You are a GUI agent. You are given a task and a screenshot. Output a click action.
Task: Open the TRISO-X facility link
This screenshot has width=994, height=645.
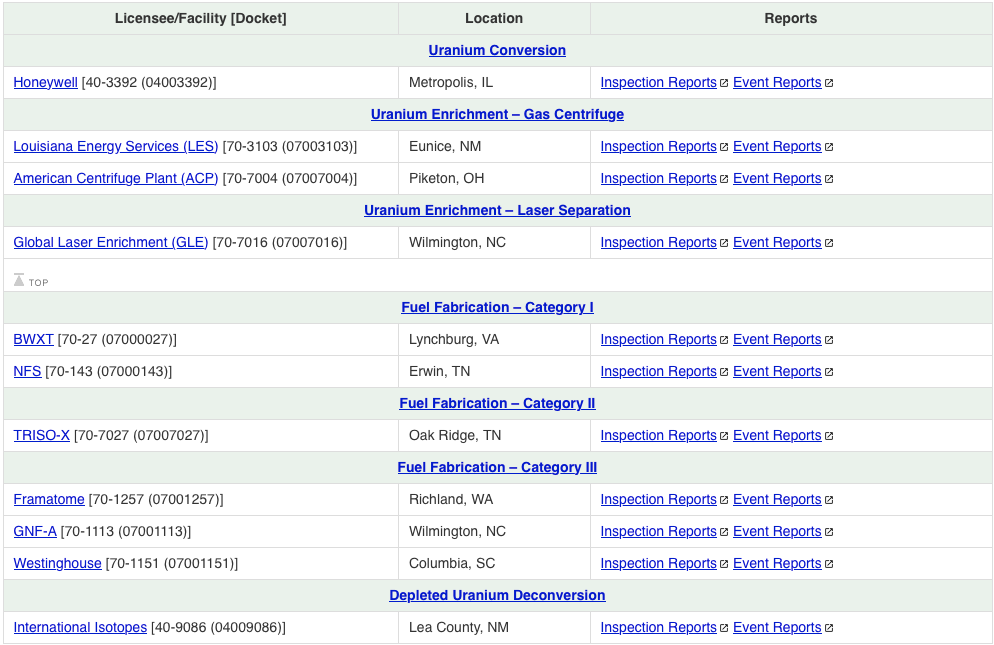pos(42,435)
